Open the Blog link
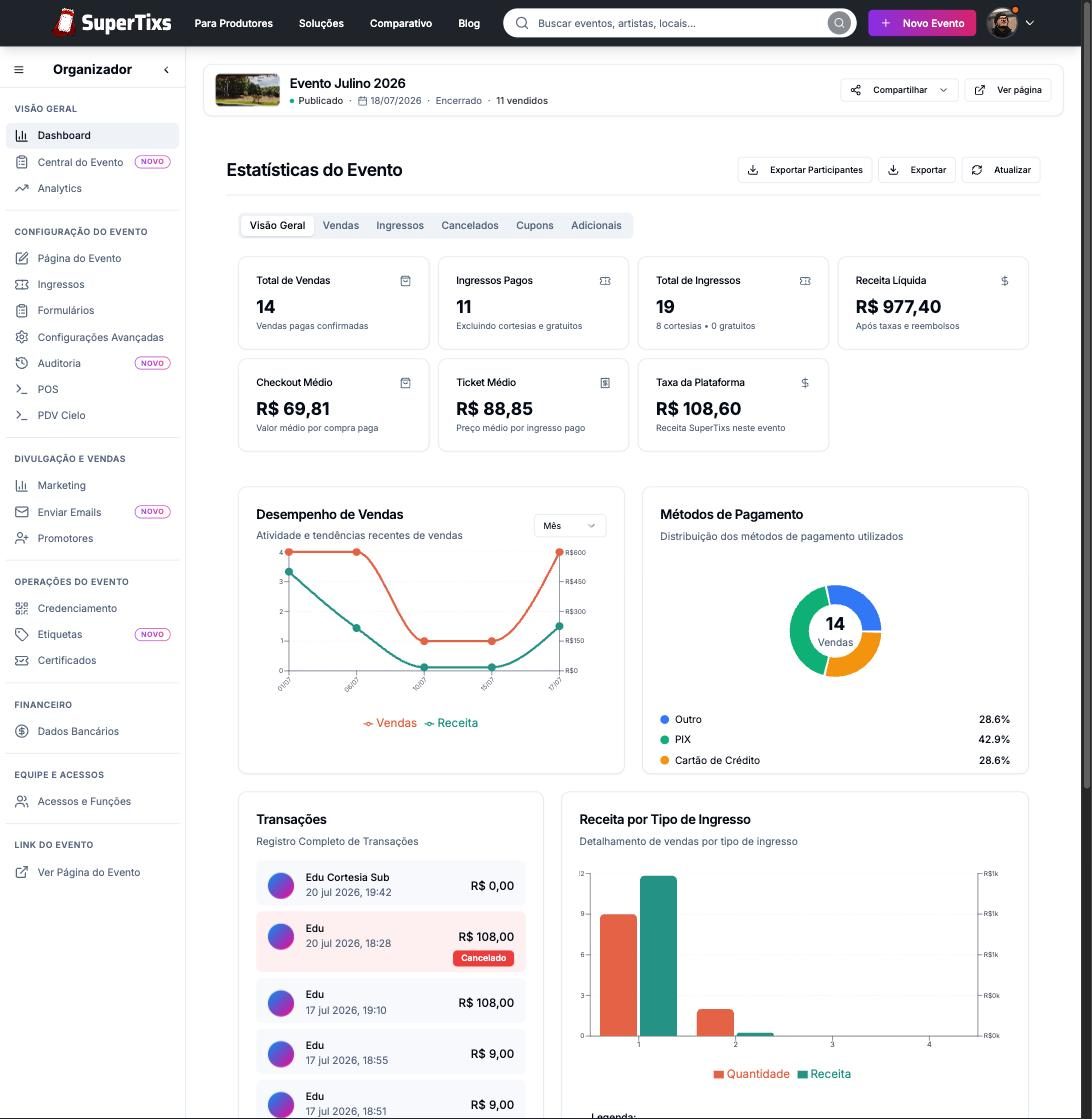This screenshot has width=1092, height=1119. tap(469, 23)
